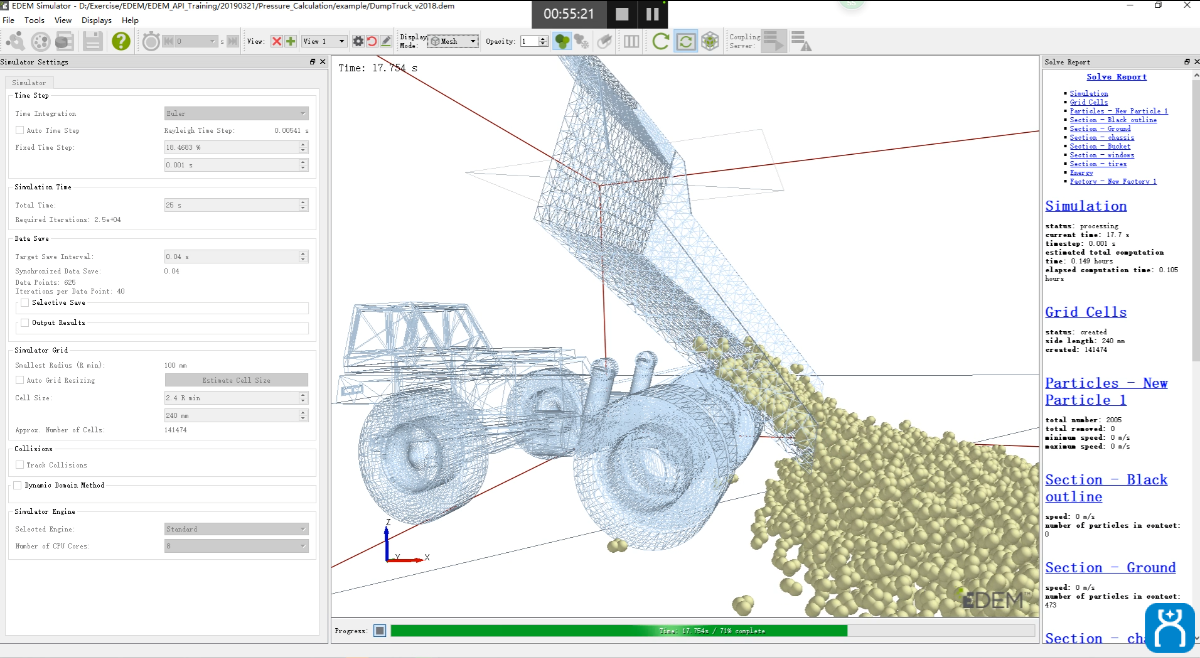Click the Section - Bucket link
Image resolution: width=1200 pixels, height=658 pixels.
pos(1100,146)
